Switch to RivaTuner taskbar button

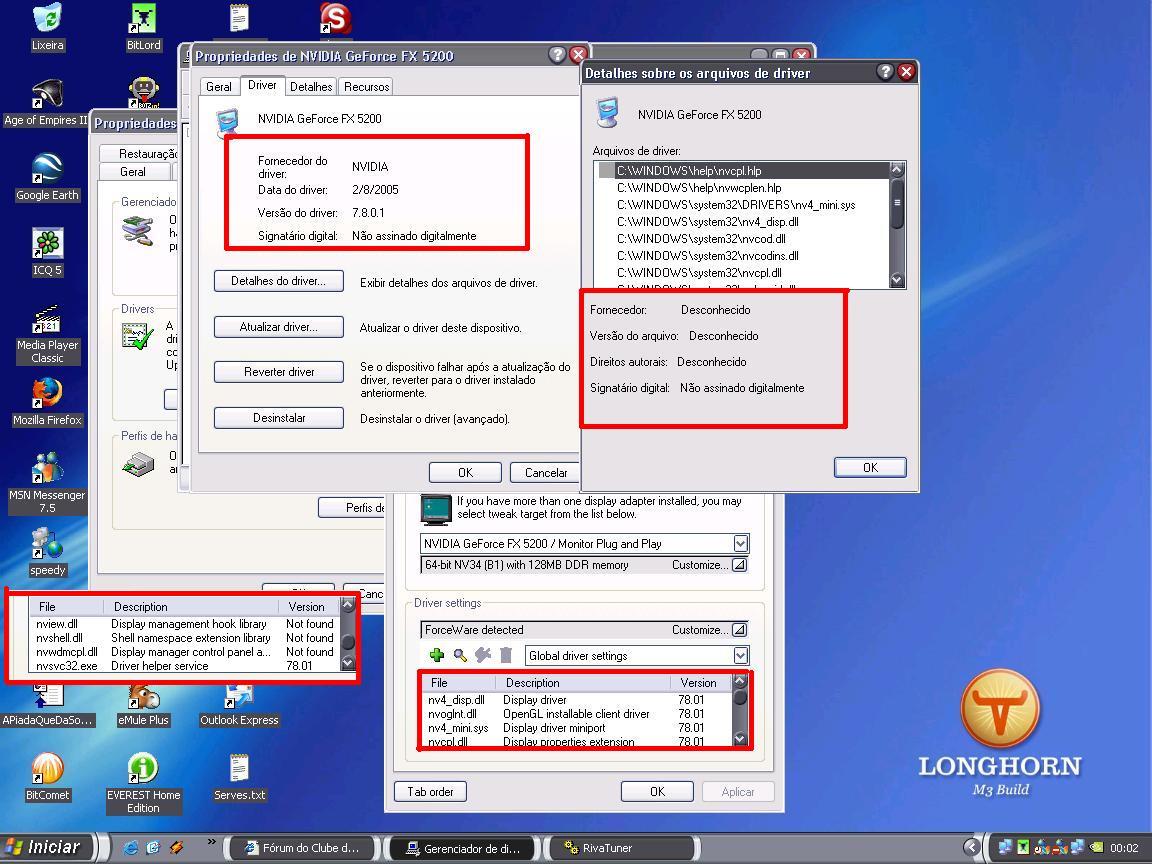(622, 848)
